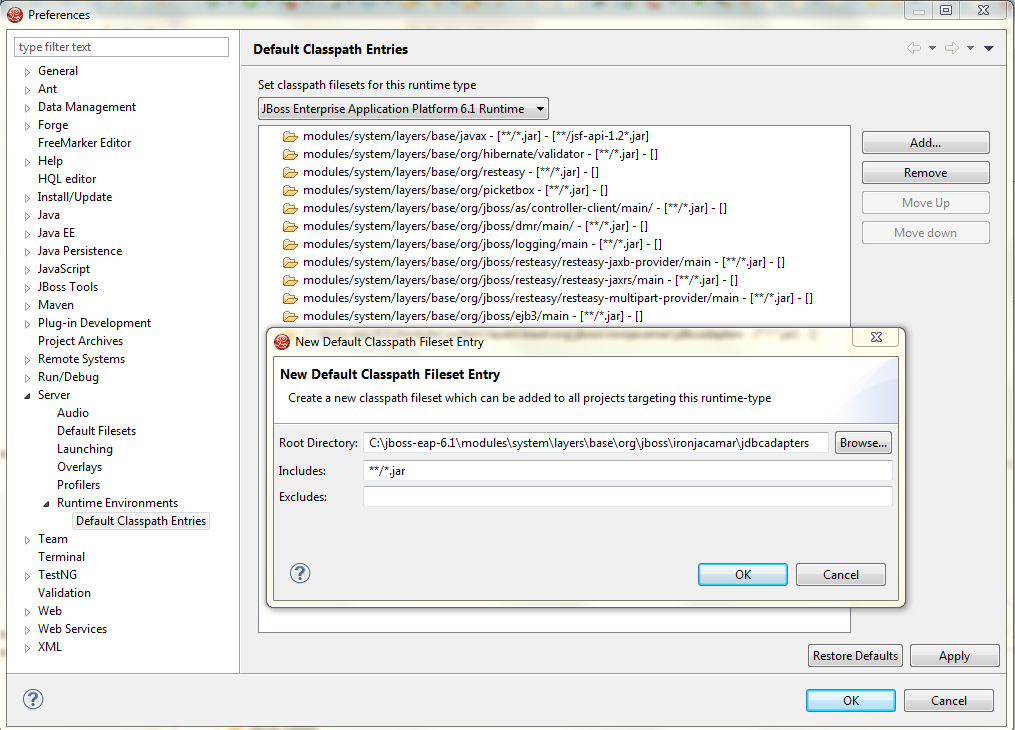Open Project Archives preferences

tap(80, 341)
